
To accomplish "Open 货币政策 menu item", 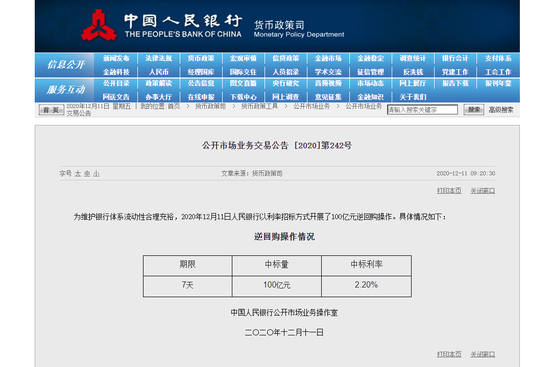I will [x=201, y=58].
